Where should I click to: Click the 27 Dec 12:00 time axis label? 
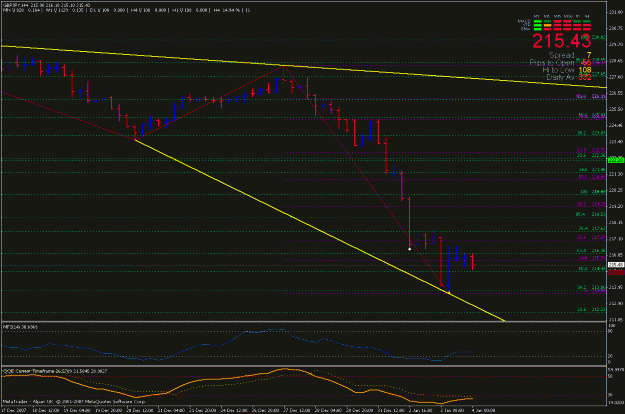297,410
